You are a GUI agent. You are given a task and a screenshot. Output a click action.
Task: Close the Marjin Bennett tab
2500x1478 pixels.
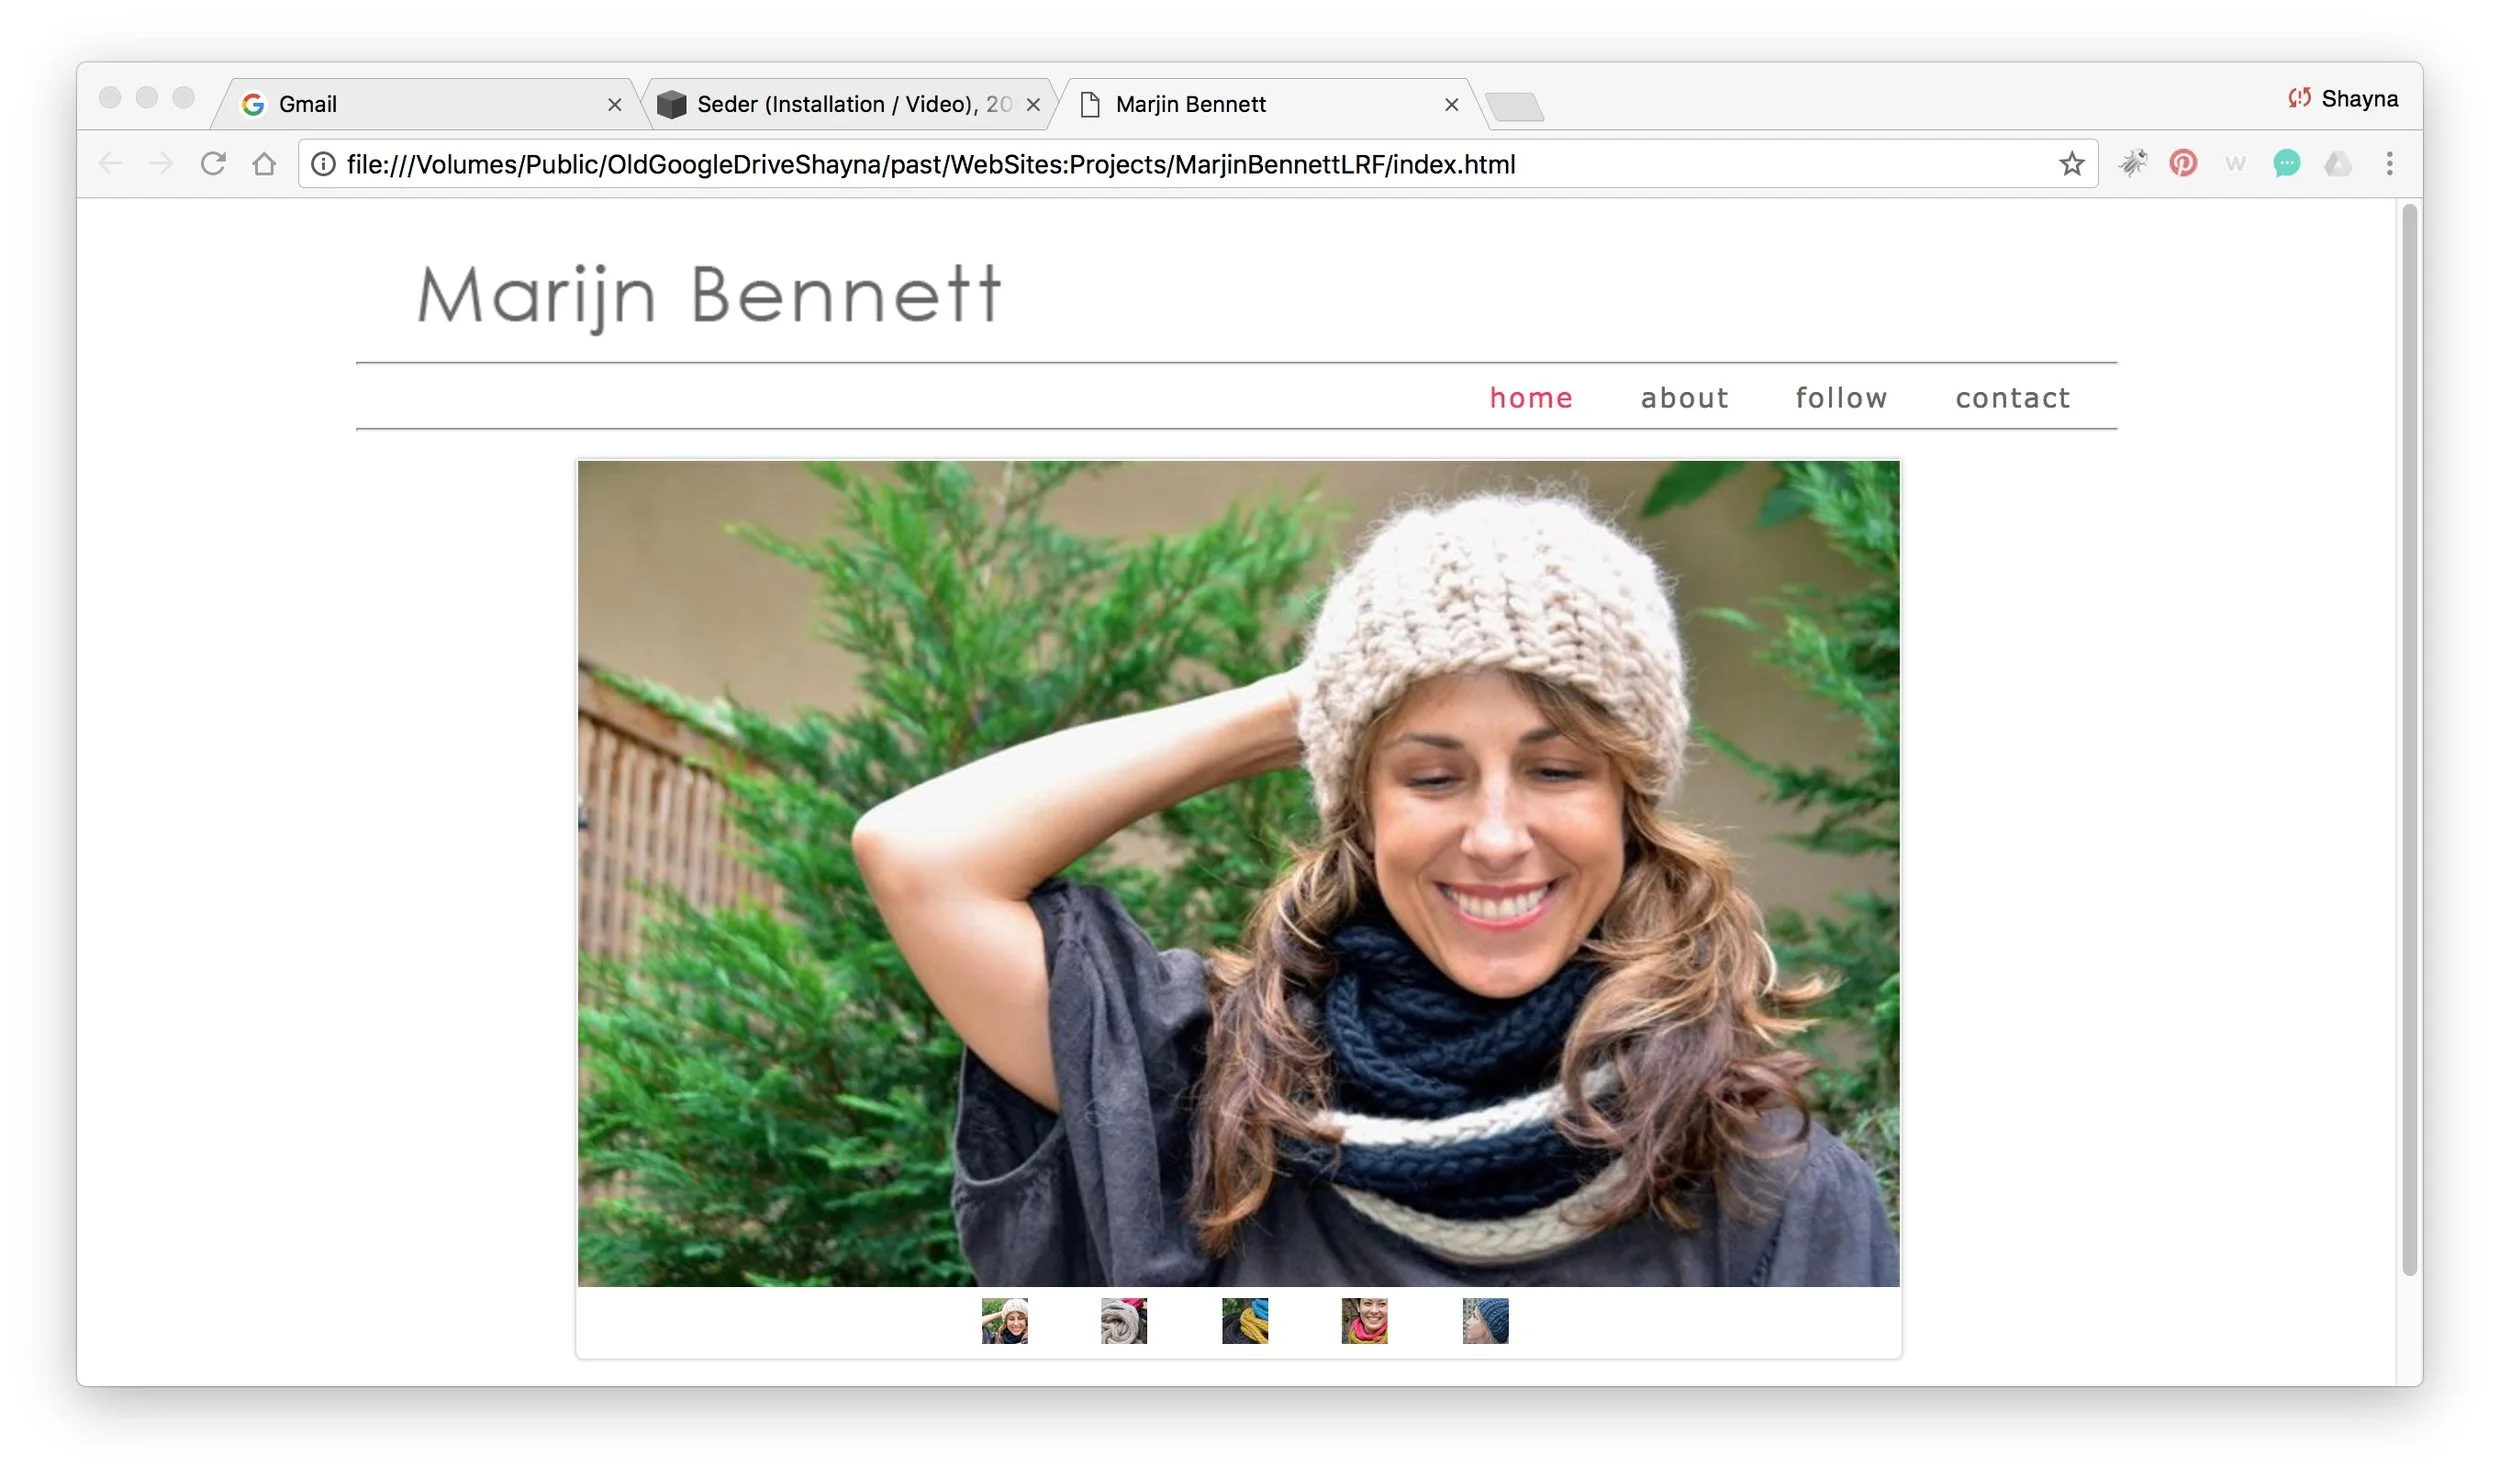click(x=1452, y=105)
